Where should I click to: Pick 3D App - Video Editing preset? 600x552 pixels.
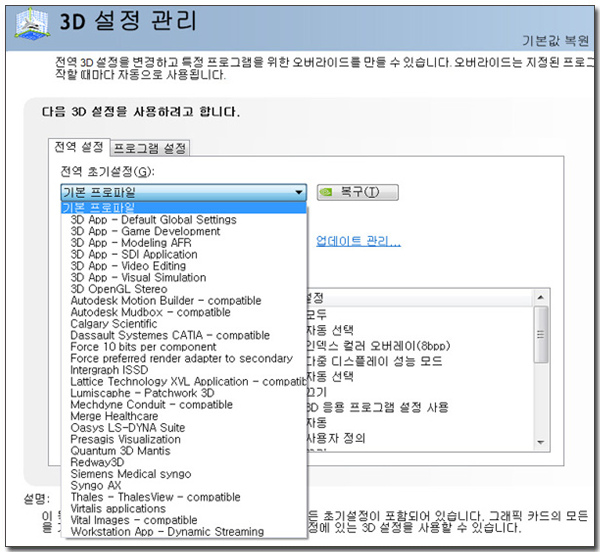tap(128, 266)
